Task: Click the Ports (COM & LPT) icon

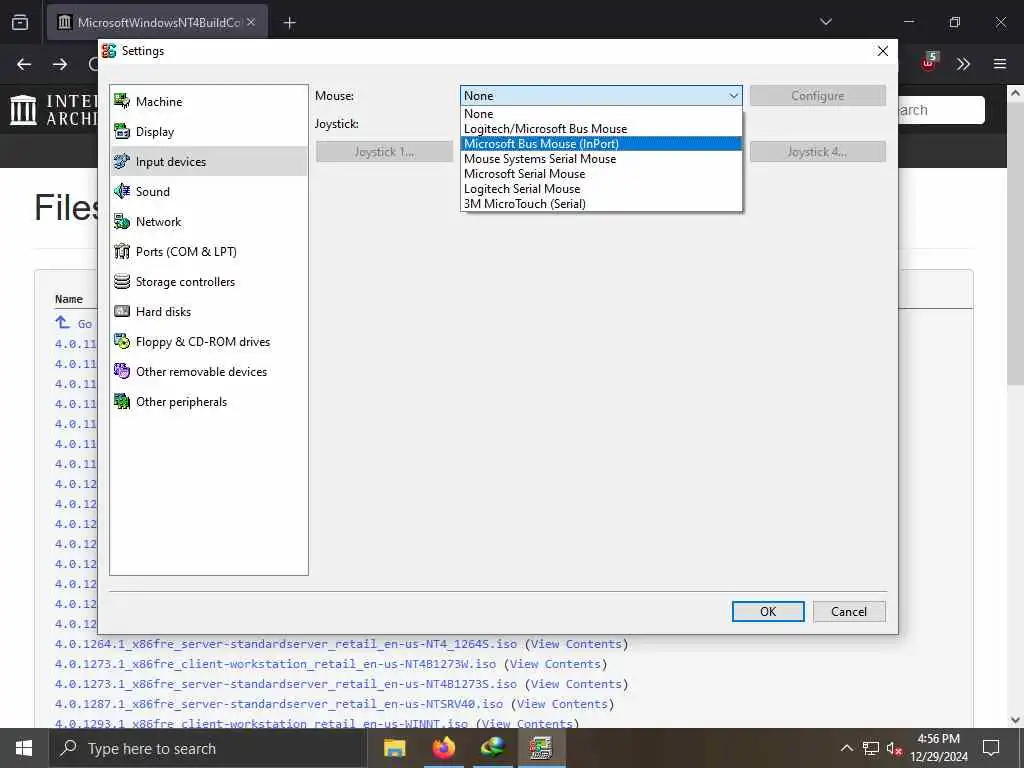Action: [122, 251]
